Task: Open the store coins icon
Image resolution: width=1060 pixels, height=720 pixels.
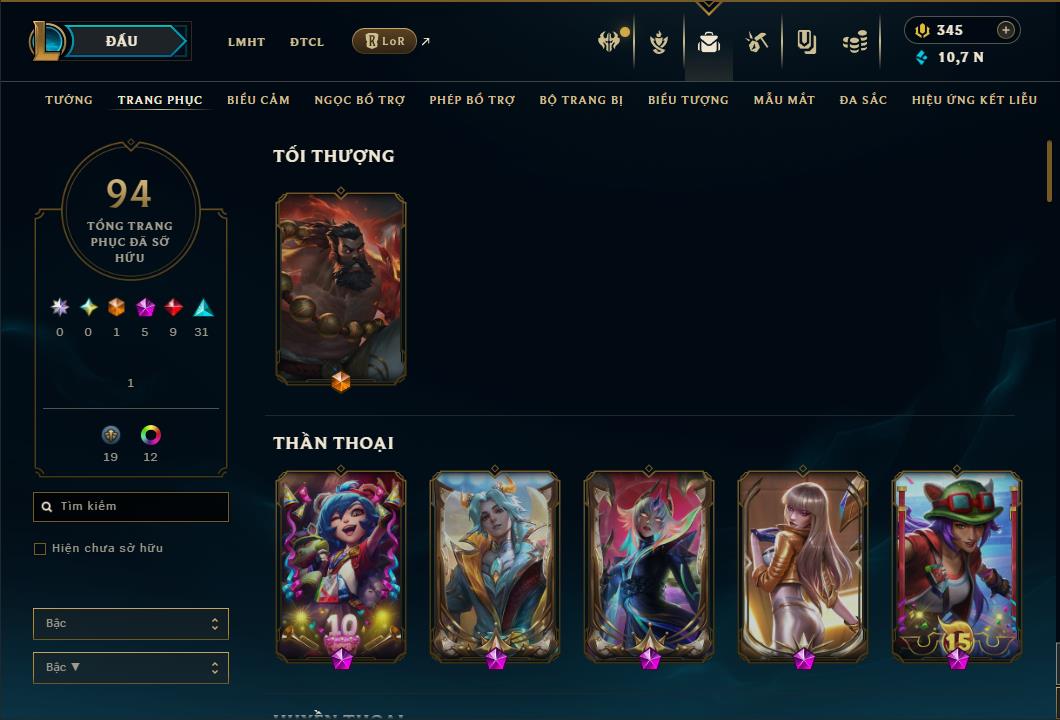Action: click(855, 43)
